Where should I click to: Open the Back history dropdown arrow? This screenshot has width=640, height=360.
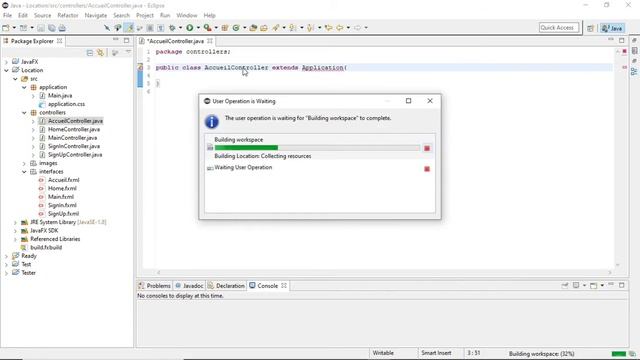348,28
